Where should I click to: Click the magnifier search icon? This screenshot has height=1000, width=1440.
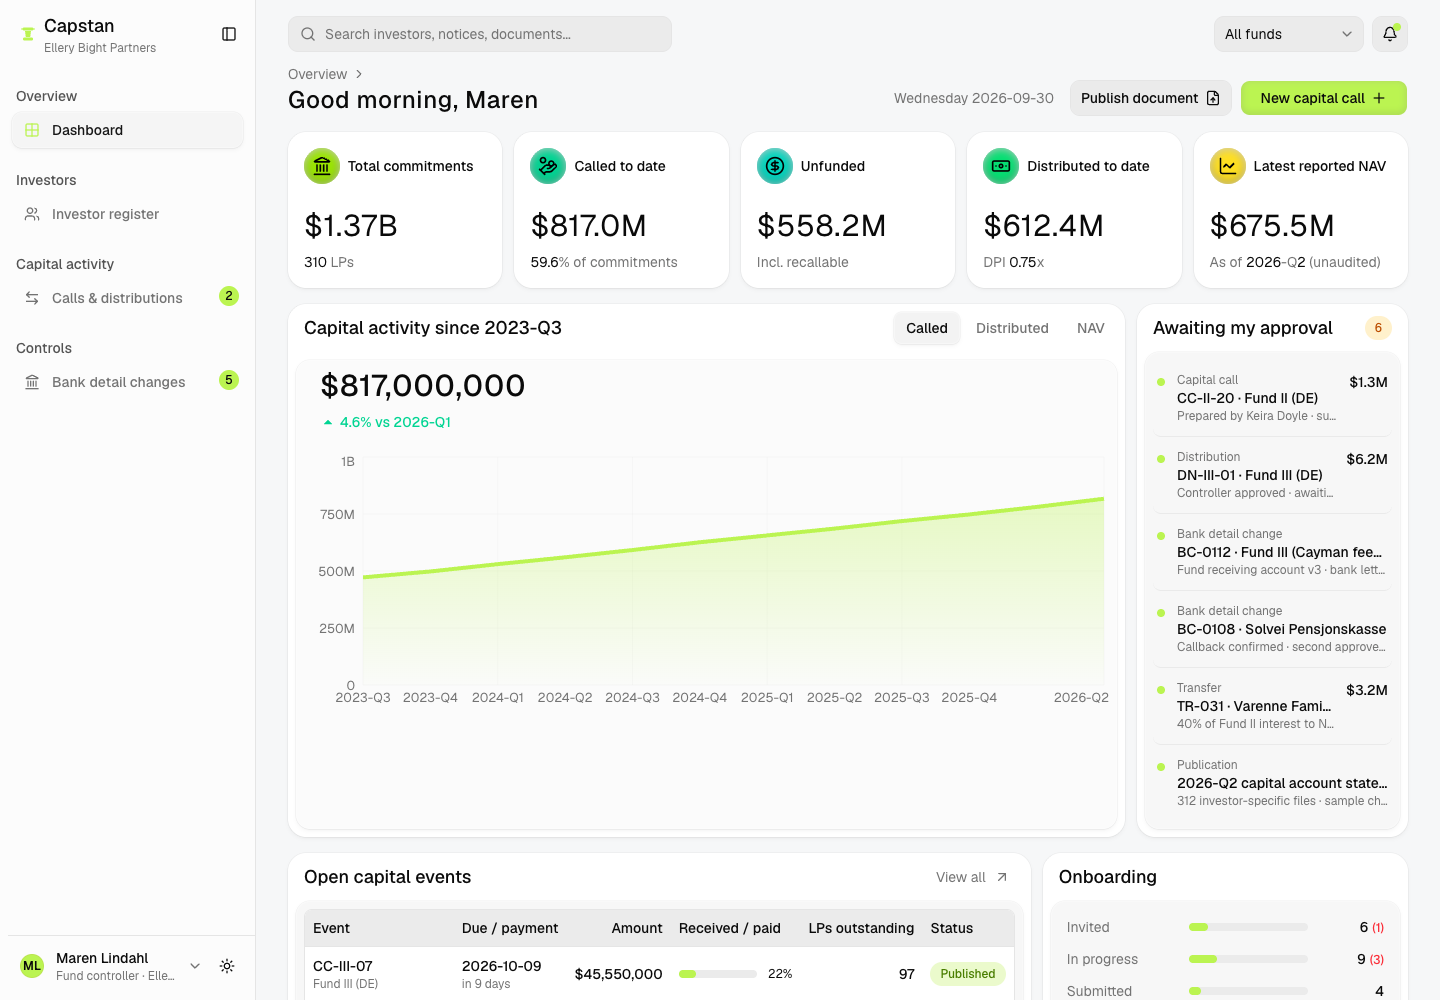pyautogui.click(x=308, y=34)
